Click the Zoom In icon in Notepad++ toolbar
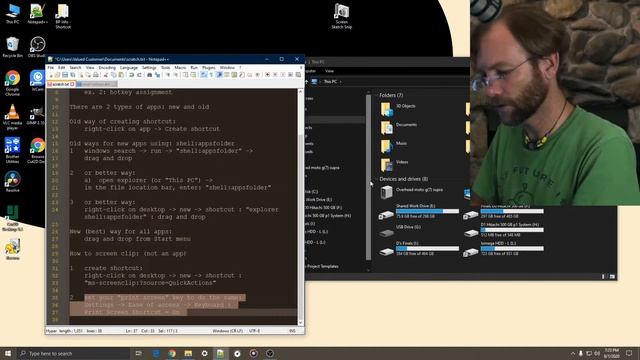This screenshot has width=640, height=360. [x=168, y=75]
